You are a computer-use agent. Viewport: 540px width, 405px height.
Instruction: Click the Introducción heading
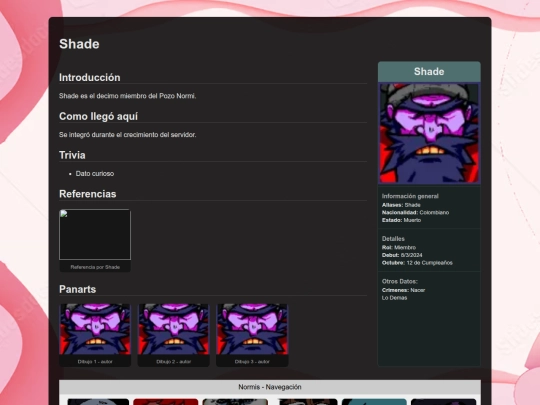[90, 77]
